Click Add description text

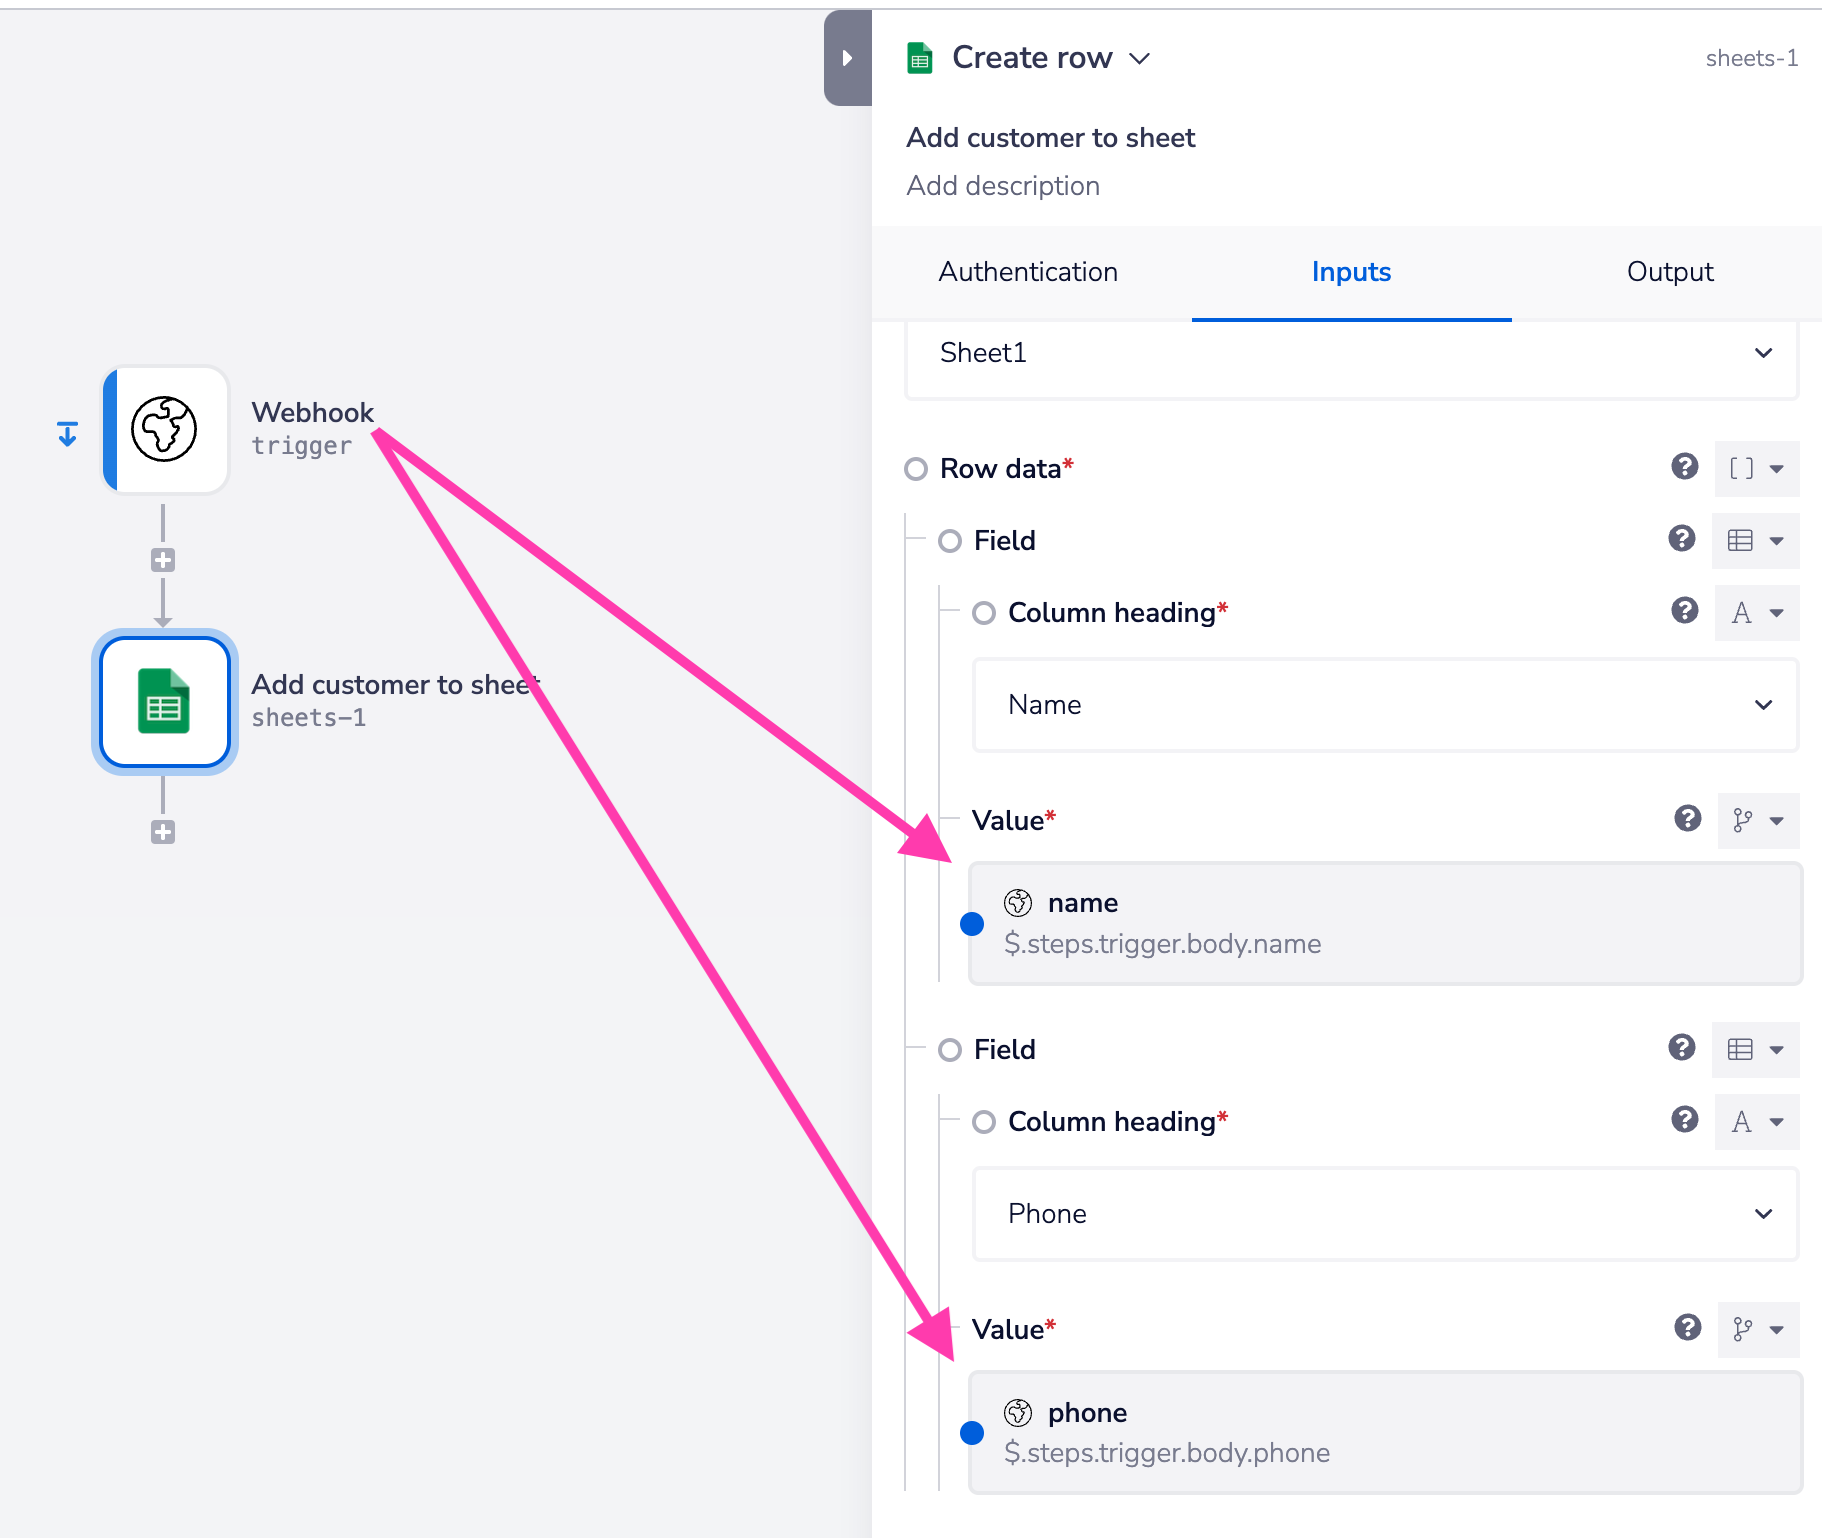click(1002, 186)
